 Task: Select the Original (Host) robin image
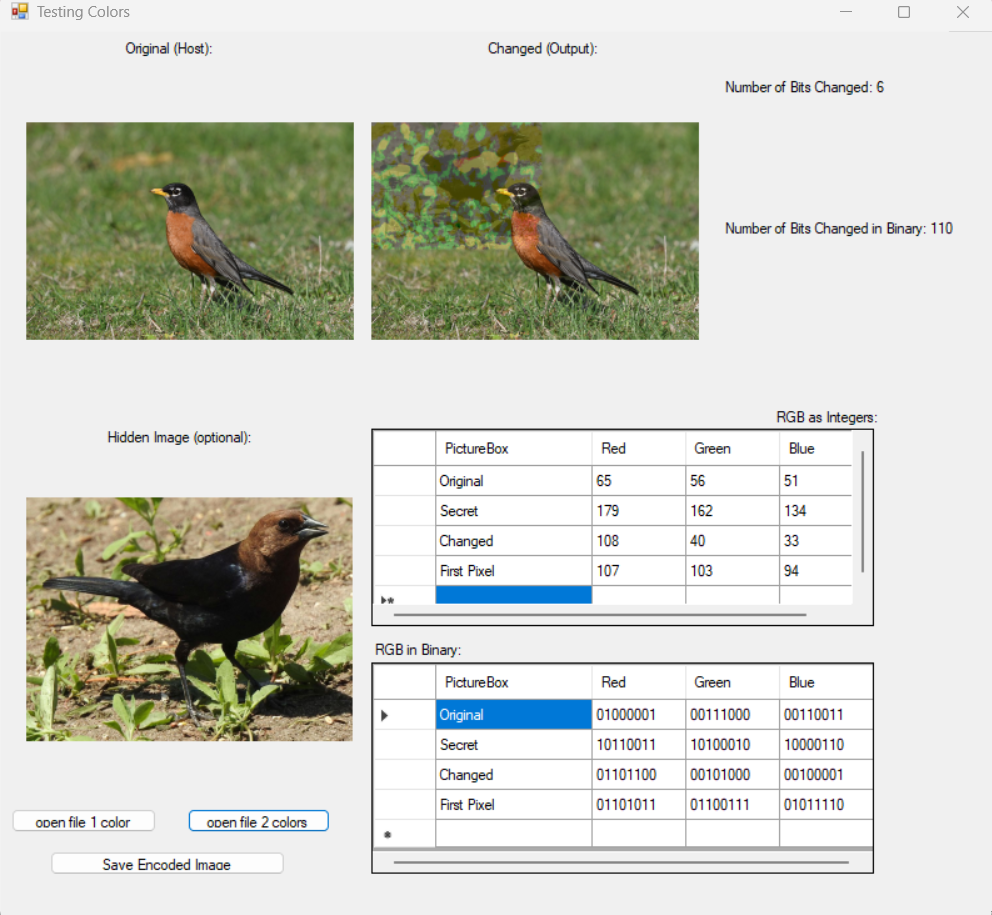(190, 231)
